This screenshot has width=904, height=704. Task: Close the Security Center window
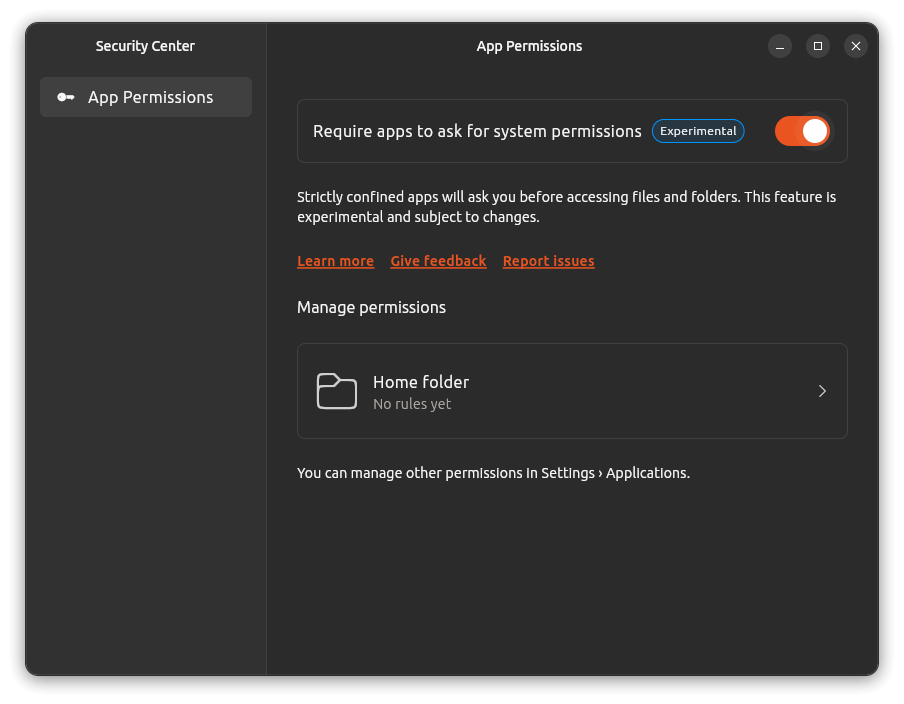[855, 46]
